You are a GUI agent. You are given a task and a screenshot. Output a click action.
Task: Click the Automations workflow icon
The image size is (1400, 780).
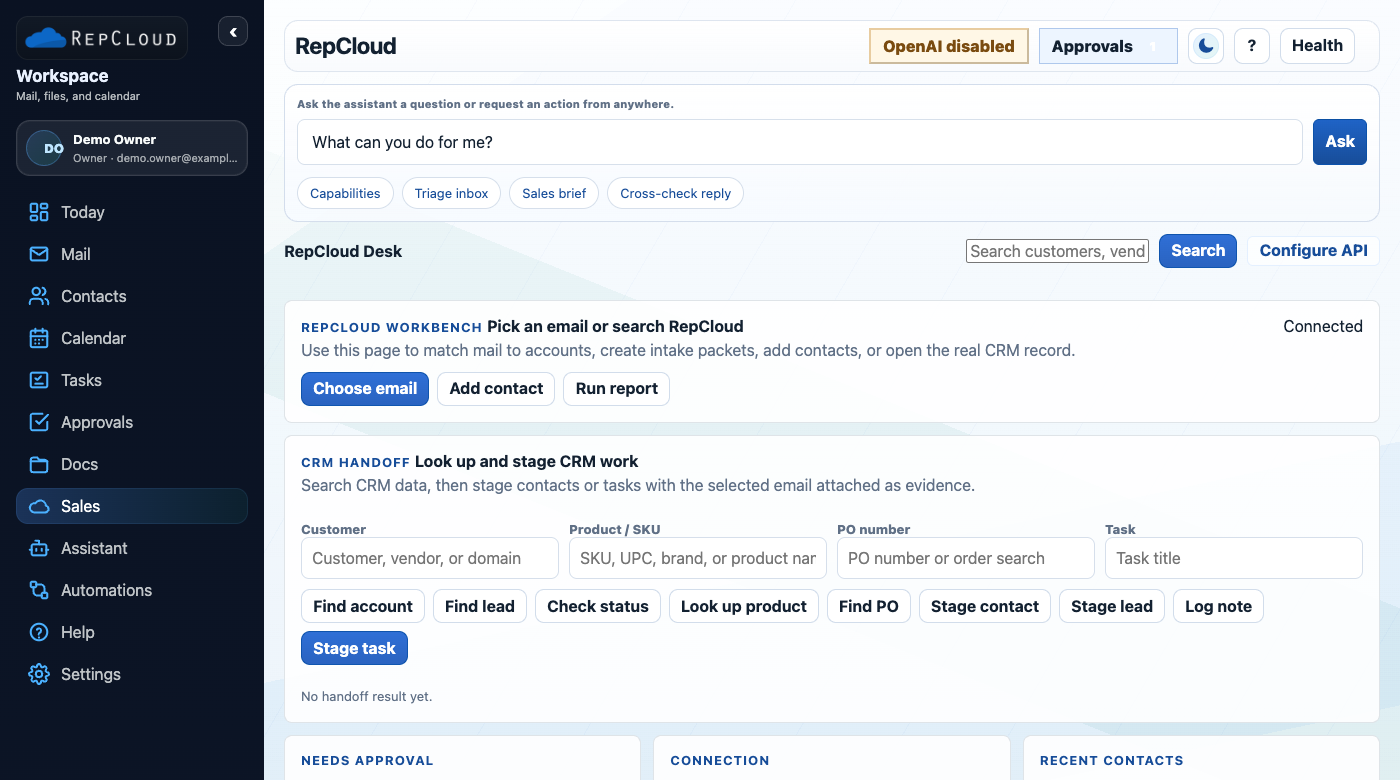39,590
